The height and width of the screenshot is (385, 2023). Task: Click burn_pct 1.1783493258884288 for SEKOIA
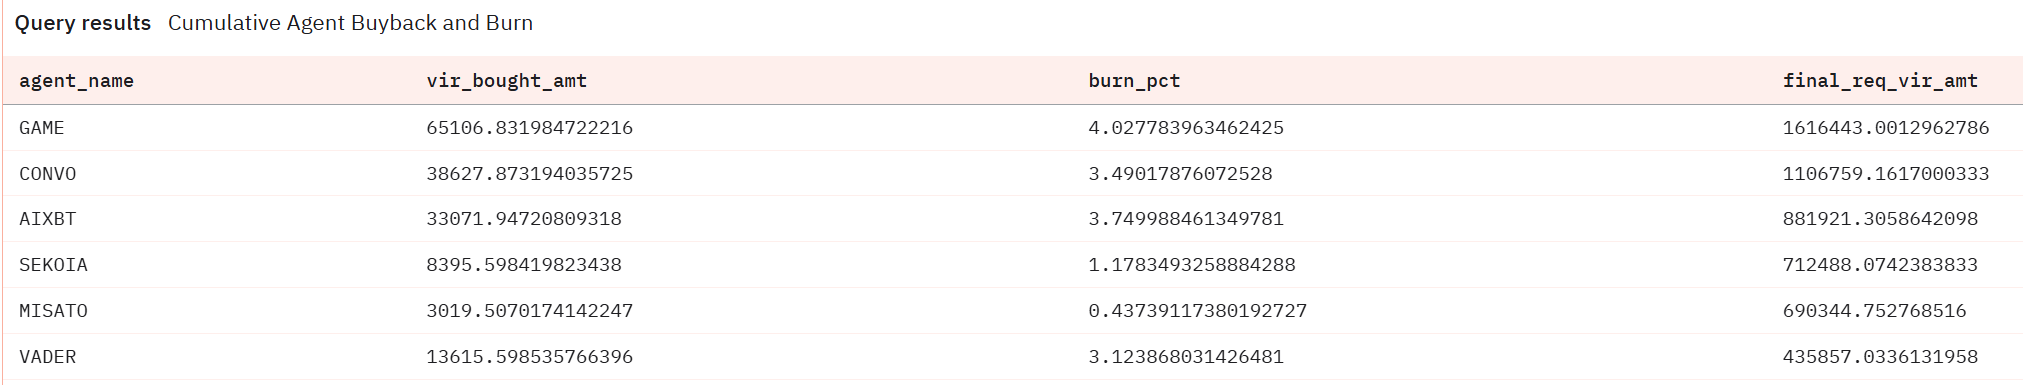tap(1192, 265)
